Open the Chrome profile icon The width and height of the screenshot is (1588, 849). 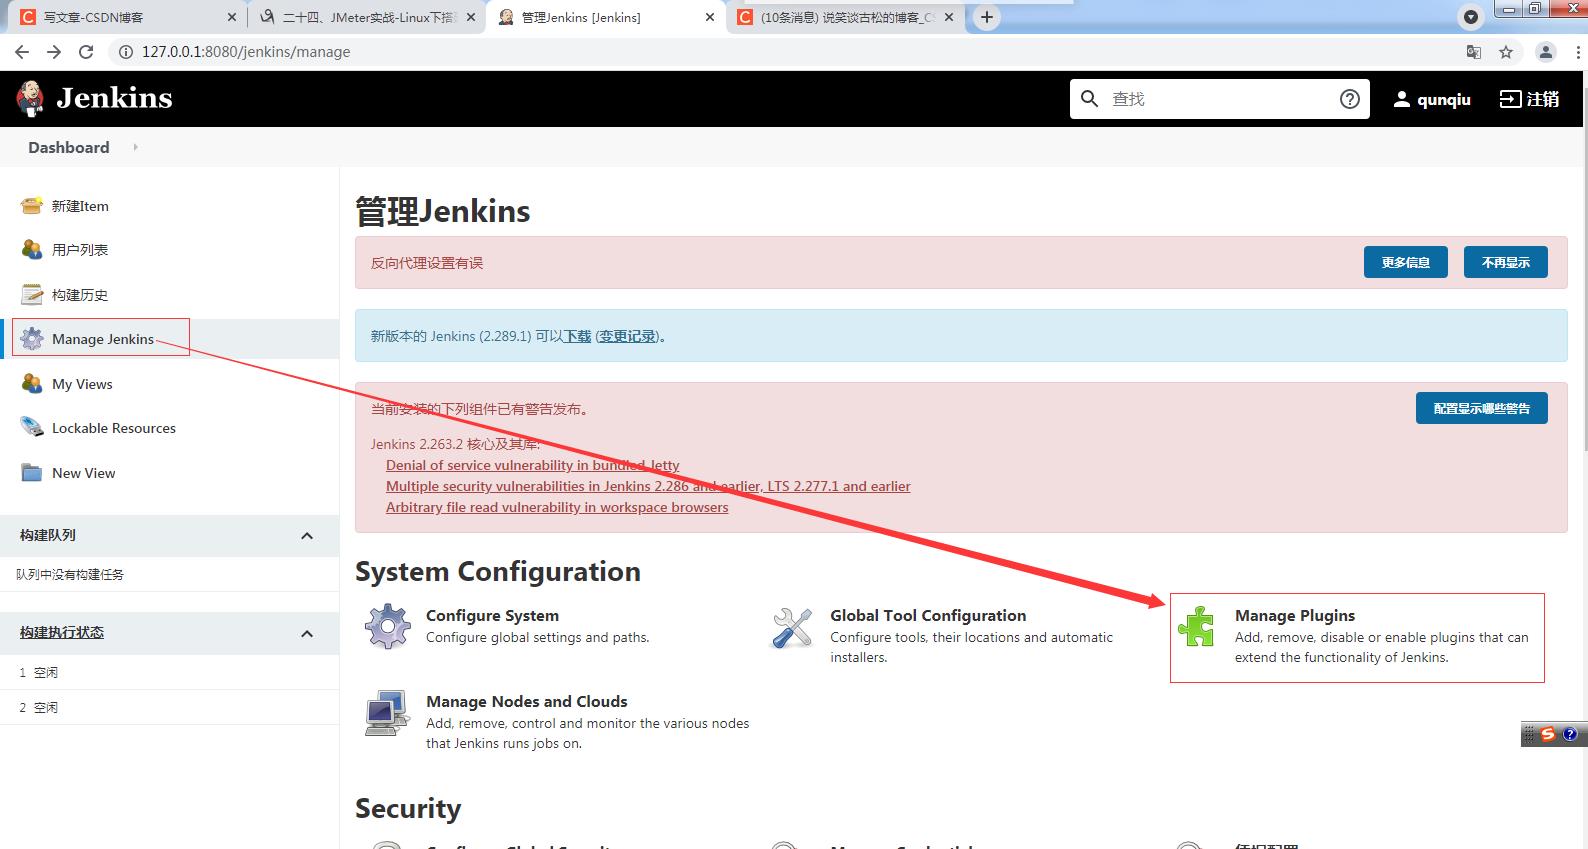(1546, 52)
